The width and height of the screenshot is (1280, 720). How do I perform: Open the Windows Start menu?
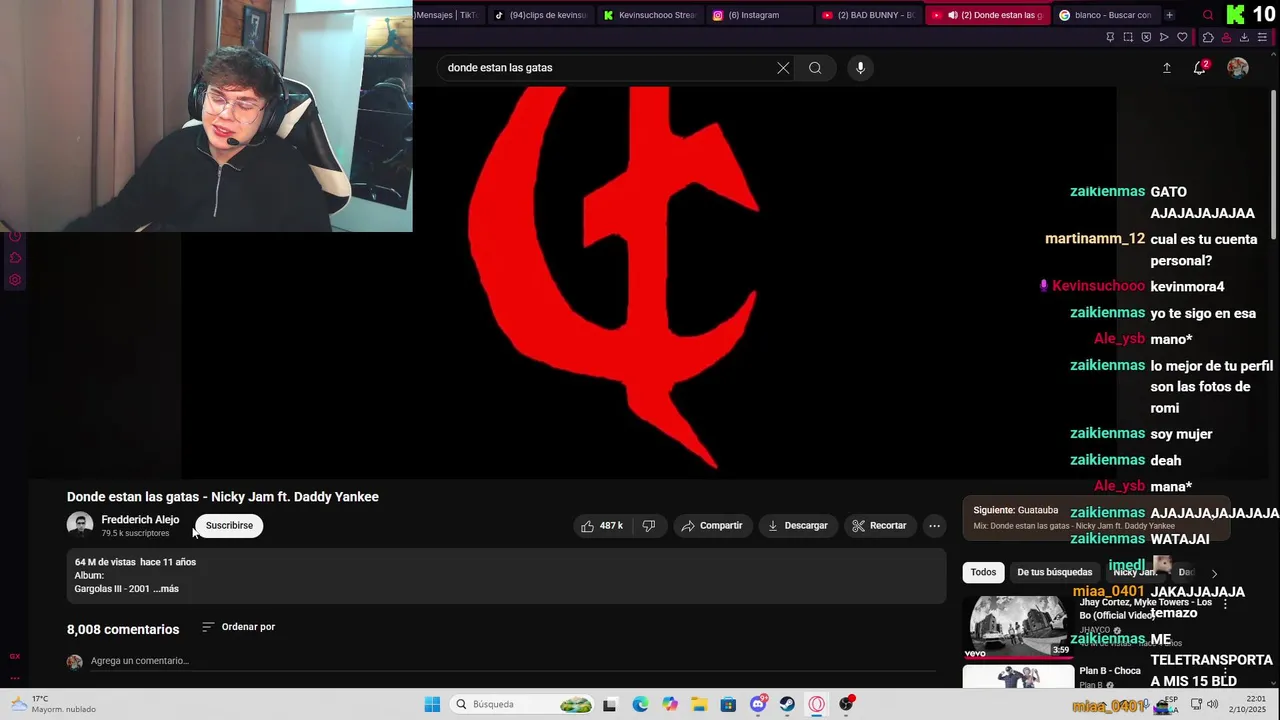432,704
